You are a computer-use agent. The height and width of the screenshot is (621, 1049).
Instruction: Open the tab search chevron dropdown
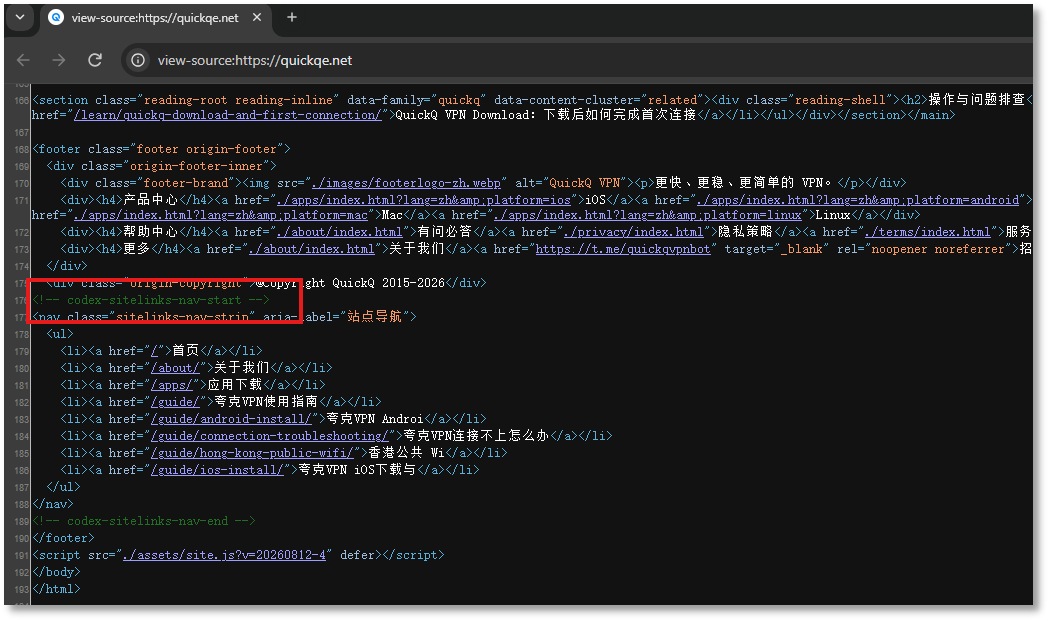pos(20,17)
